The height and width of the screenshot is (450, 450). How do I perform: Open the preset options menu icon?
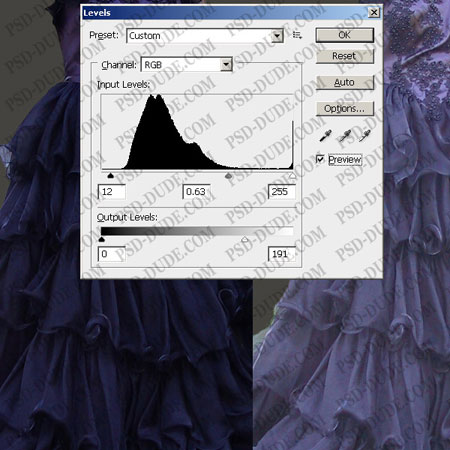[x=297, y=35]
